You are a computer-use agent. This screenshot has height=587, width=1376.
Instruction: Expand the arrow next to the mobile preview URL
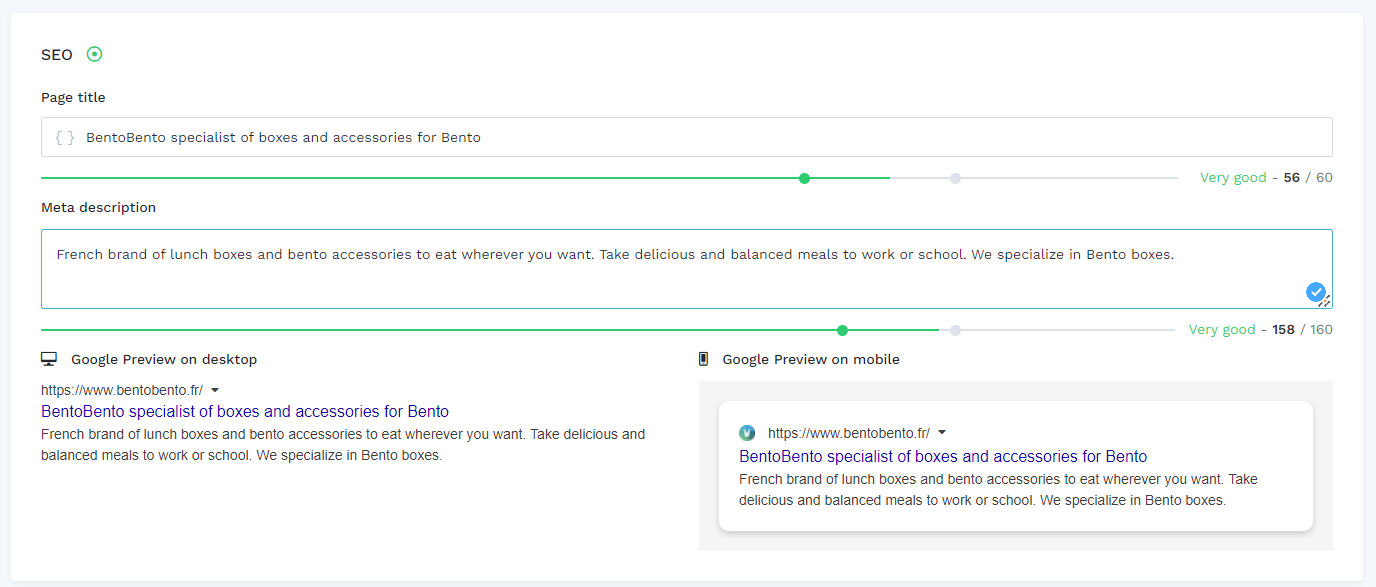click(x=942, y=433)
